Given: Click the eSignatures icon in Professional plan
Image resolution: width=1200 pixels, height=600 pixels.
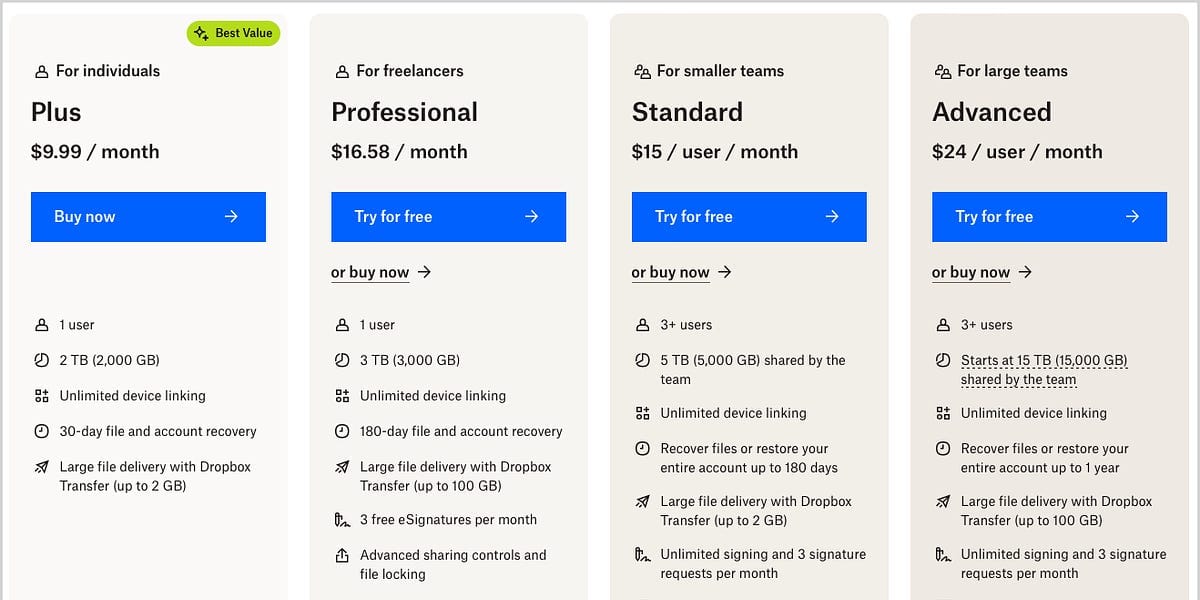Looking at the screenshot, I should click(x=342, y=520).
